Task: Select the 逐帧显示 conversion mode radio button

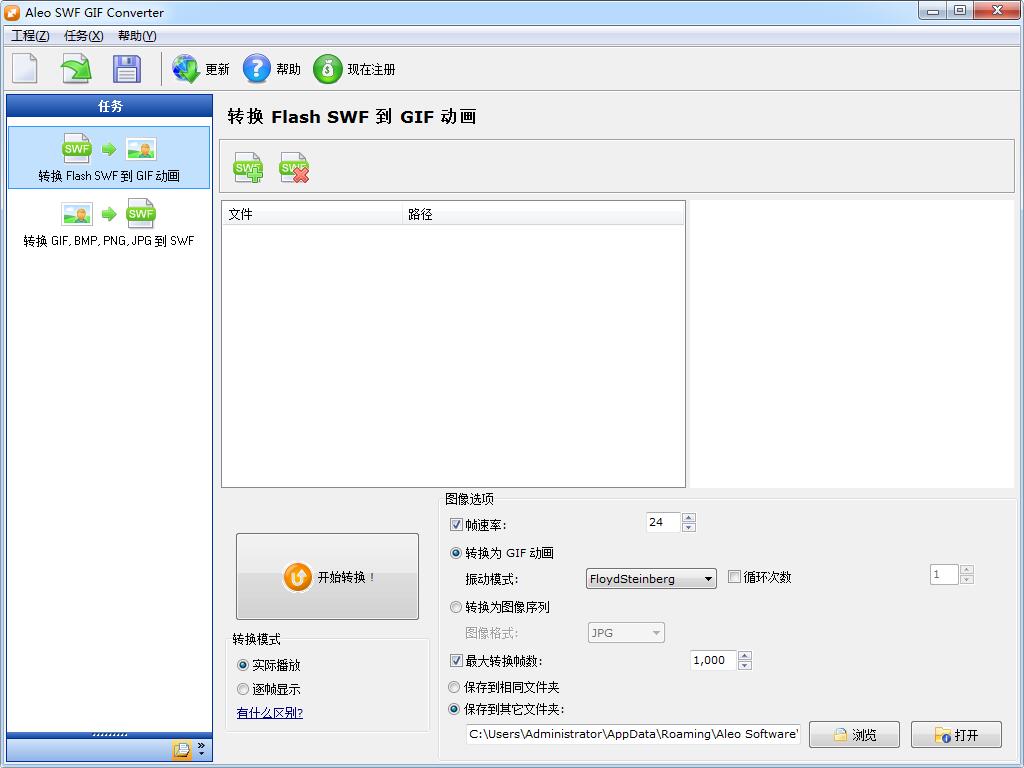Action: pyautogui.click(x=242, y=690)
